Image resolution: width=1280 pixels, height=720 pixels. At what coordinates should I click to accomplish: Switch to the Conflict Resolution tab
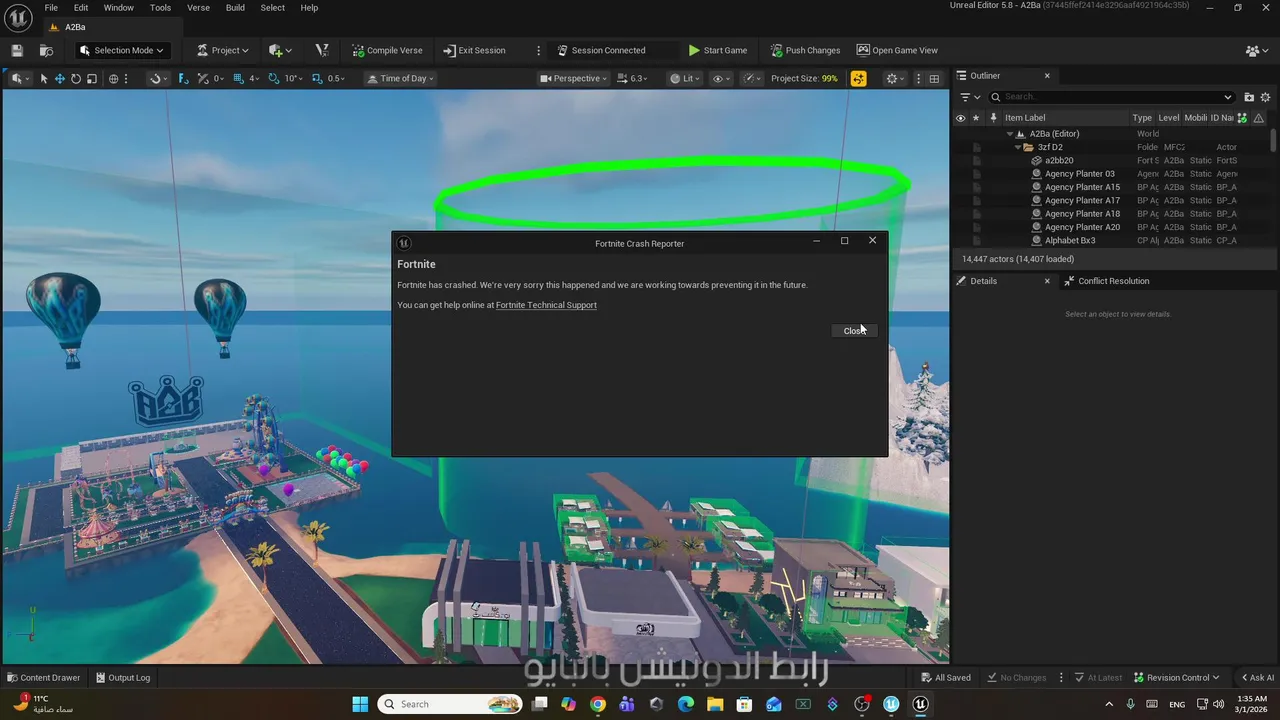(1105, 281)
